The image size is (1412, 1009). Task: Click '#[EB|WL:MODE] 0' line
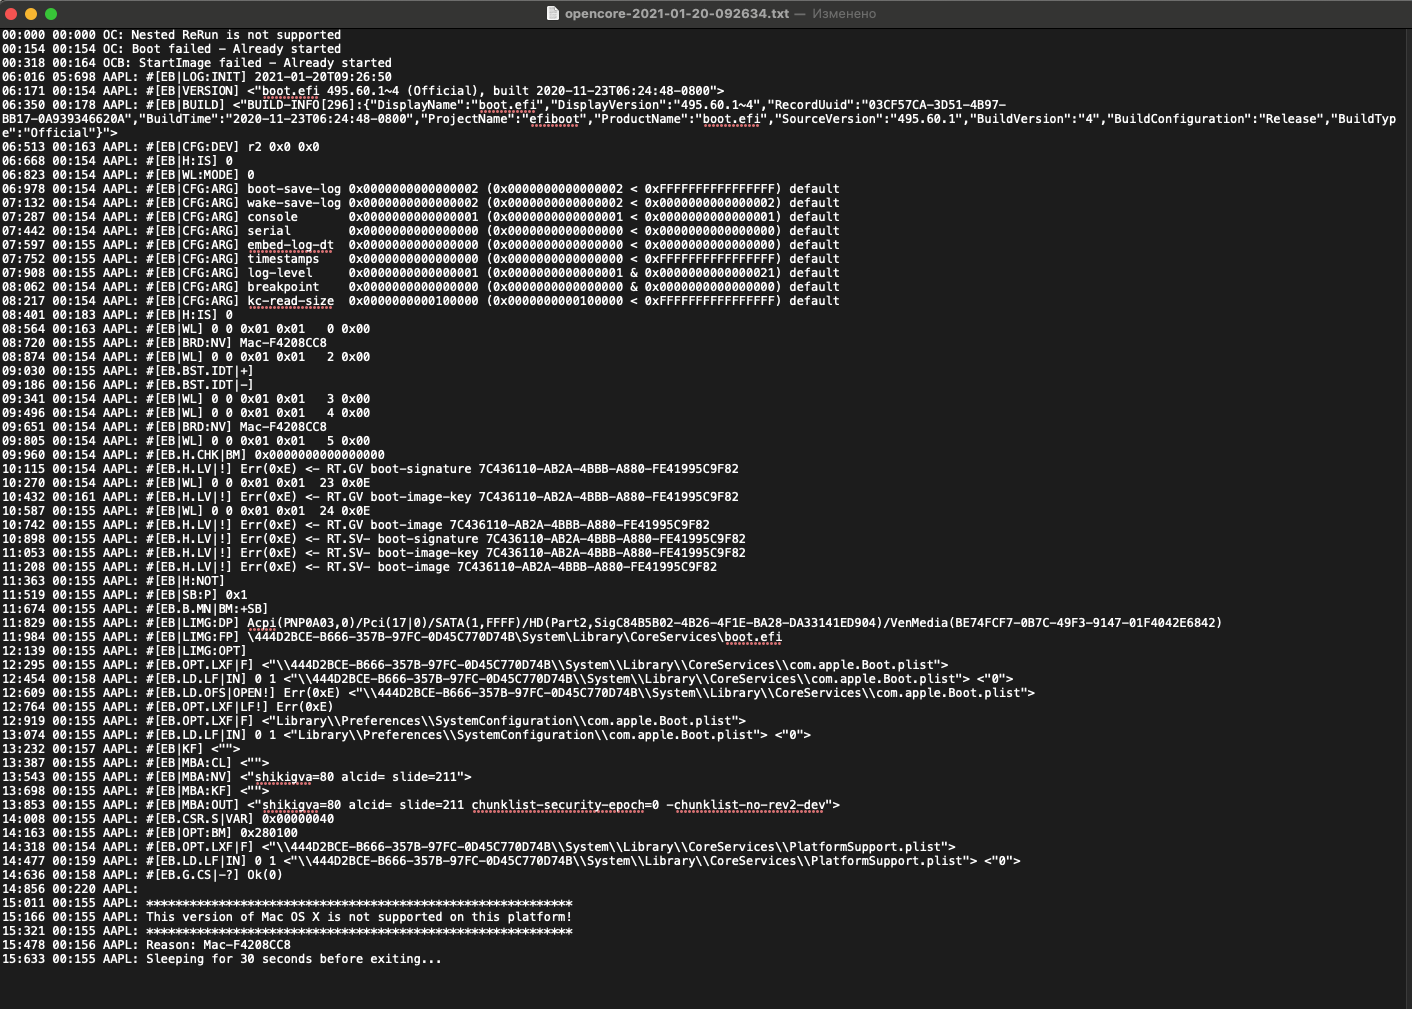(x=128, y=175)
